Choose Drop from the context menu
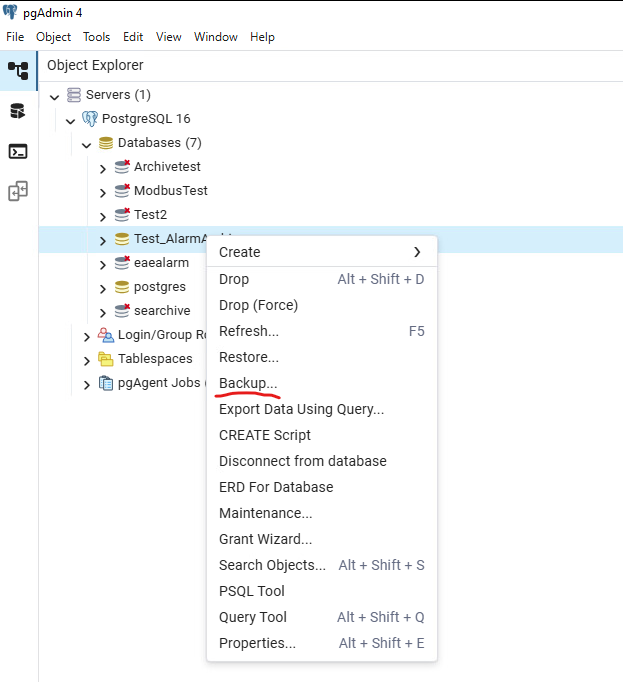The image size is (623, 682). pyautogui.click(x=322, y=279)
